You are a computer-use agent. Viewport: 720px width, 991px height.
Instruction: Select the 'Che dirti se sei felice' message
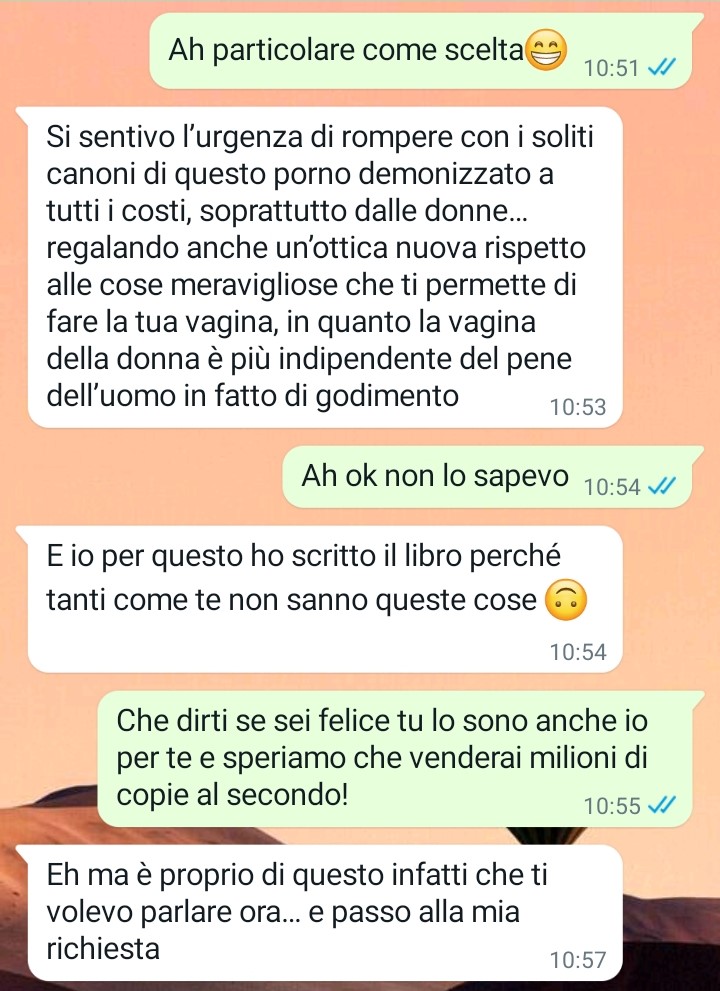coord(401,759)
